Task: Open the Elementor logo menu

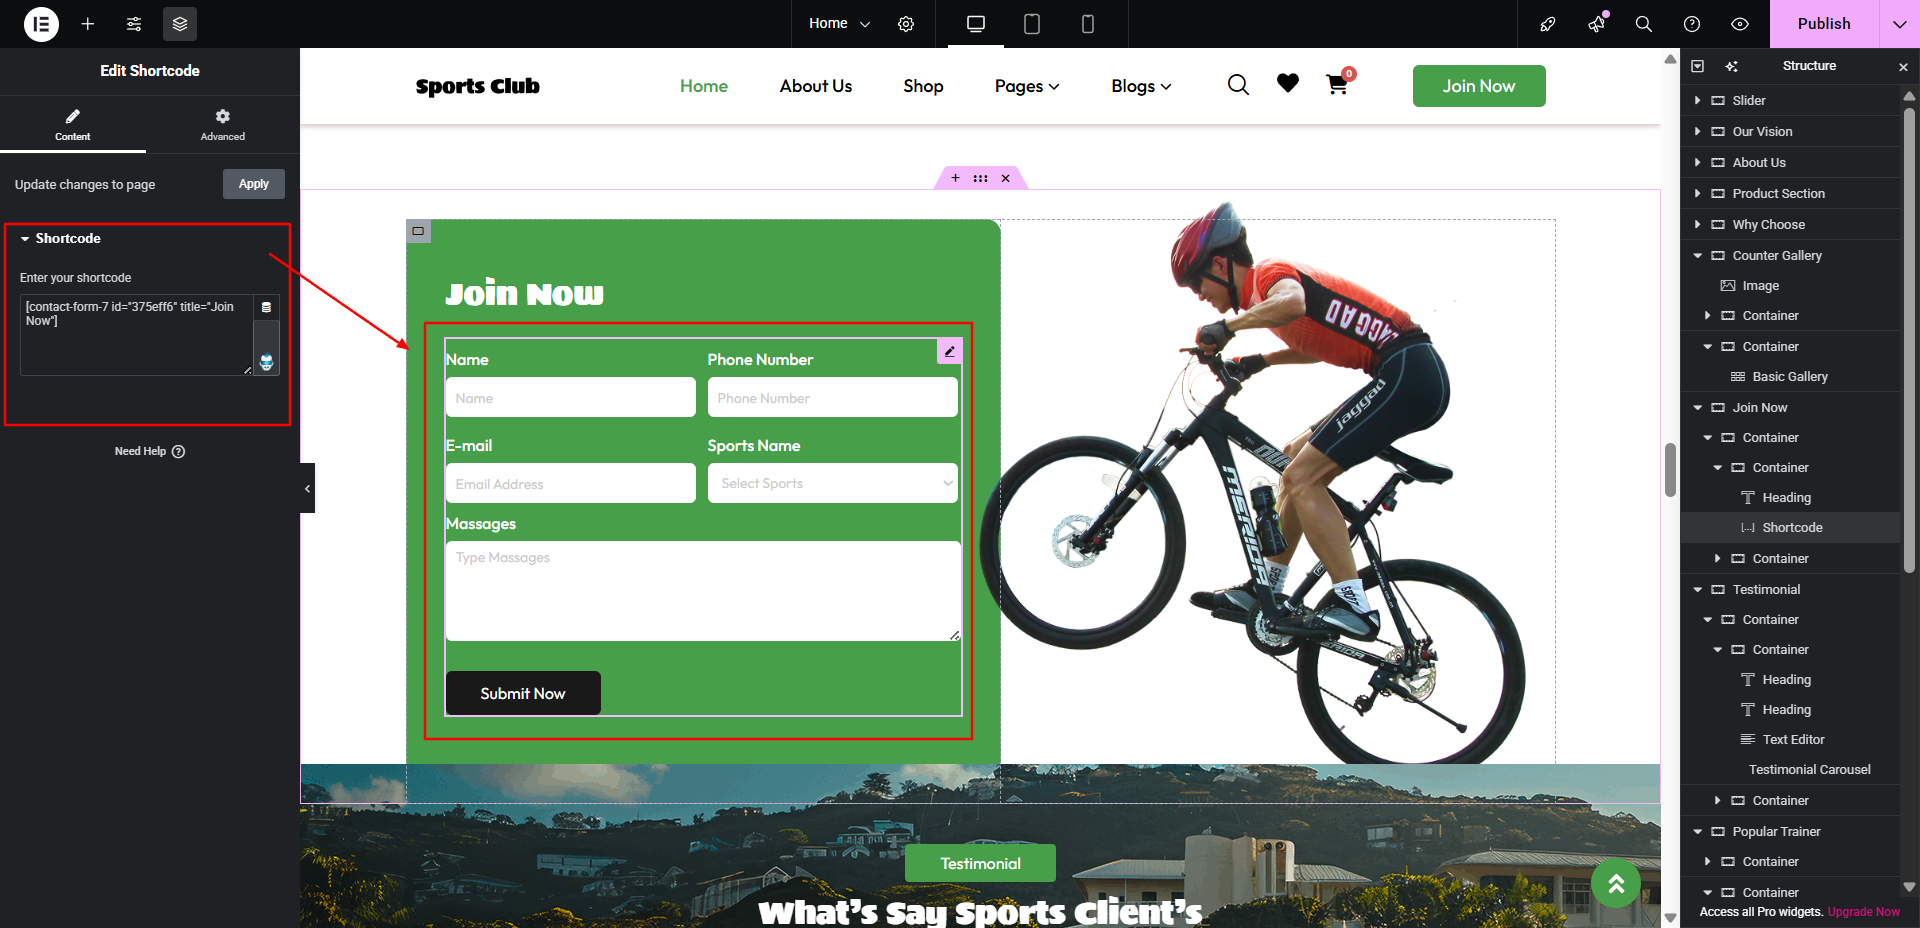Action: (41, 24)
